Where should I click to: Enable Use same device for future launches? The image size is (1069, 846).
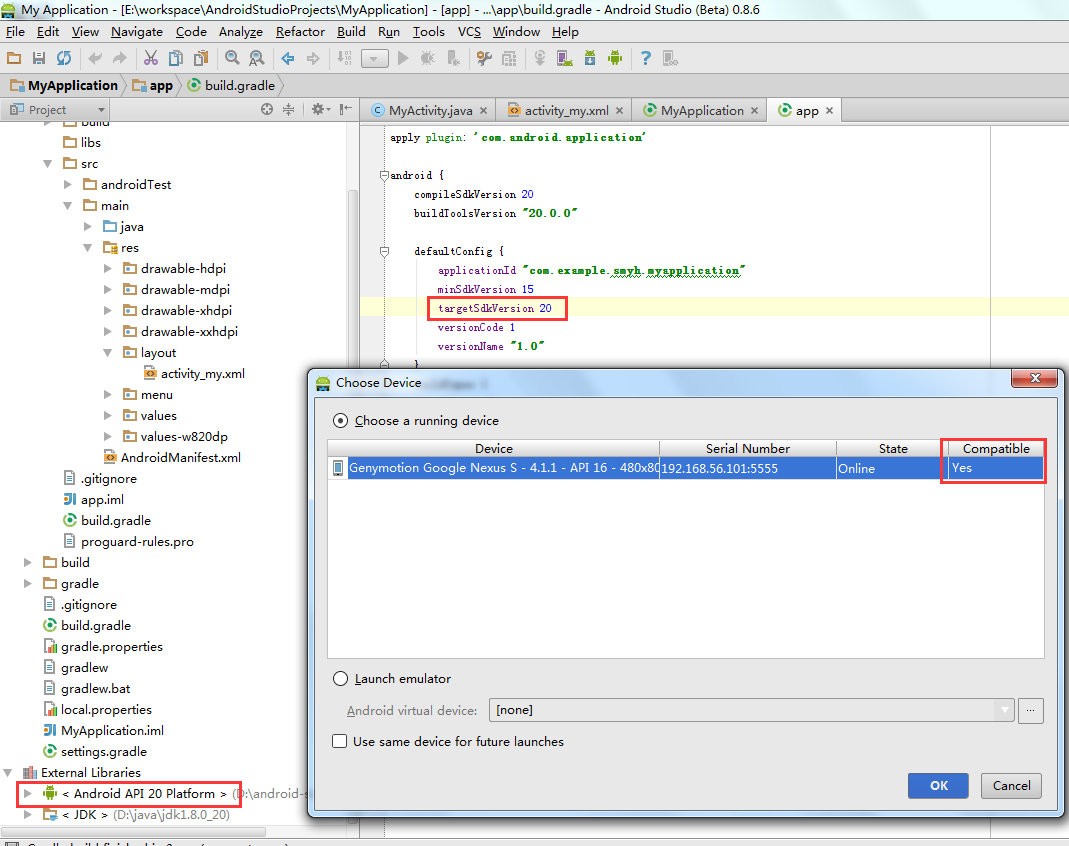coord(339,741)
